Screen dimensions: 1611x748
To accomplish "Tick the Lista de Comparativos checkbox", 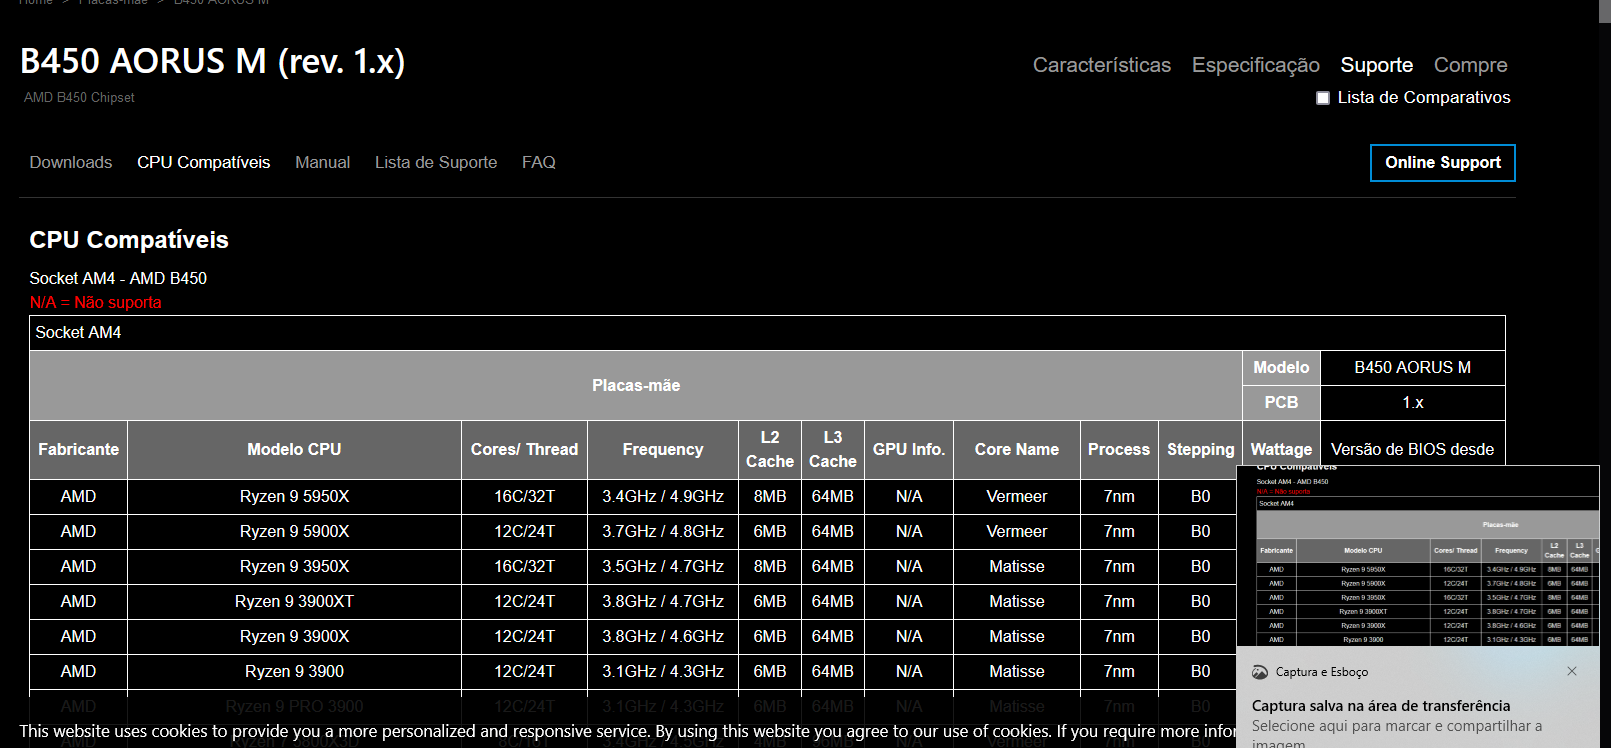I will click(x=1323, y=98).
